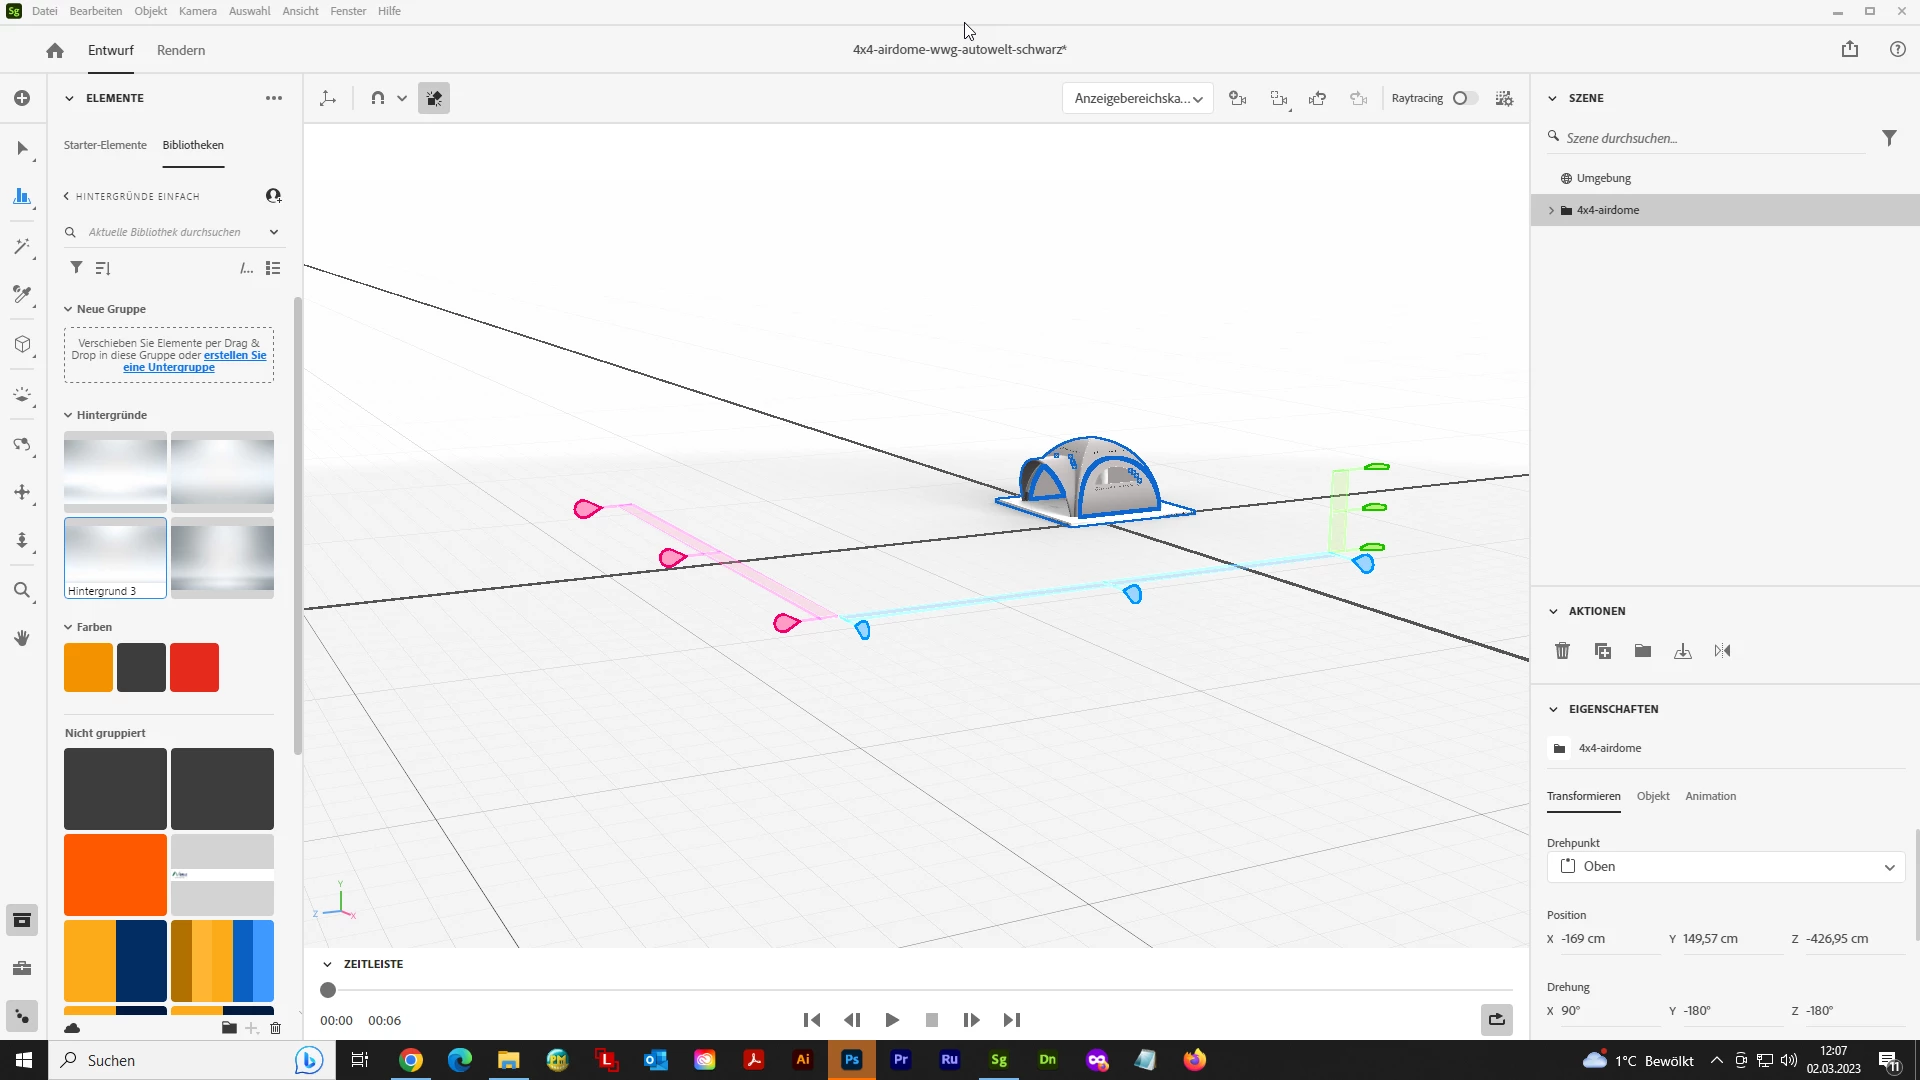Image resolution: width=1920 pixels, height=1080 pixels.
Task: Switch to the Rendern tab
Action: (181, 50)
